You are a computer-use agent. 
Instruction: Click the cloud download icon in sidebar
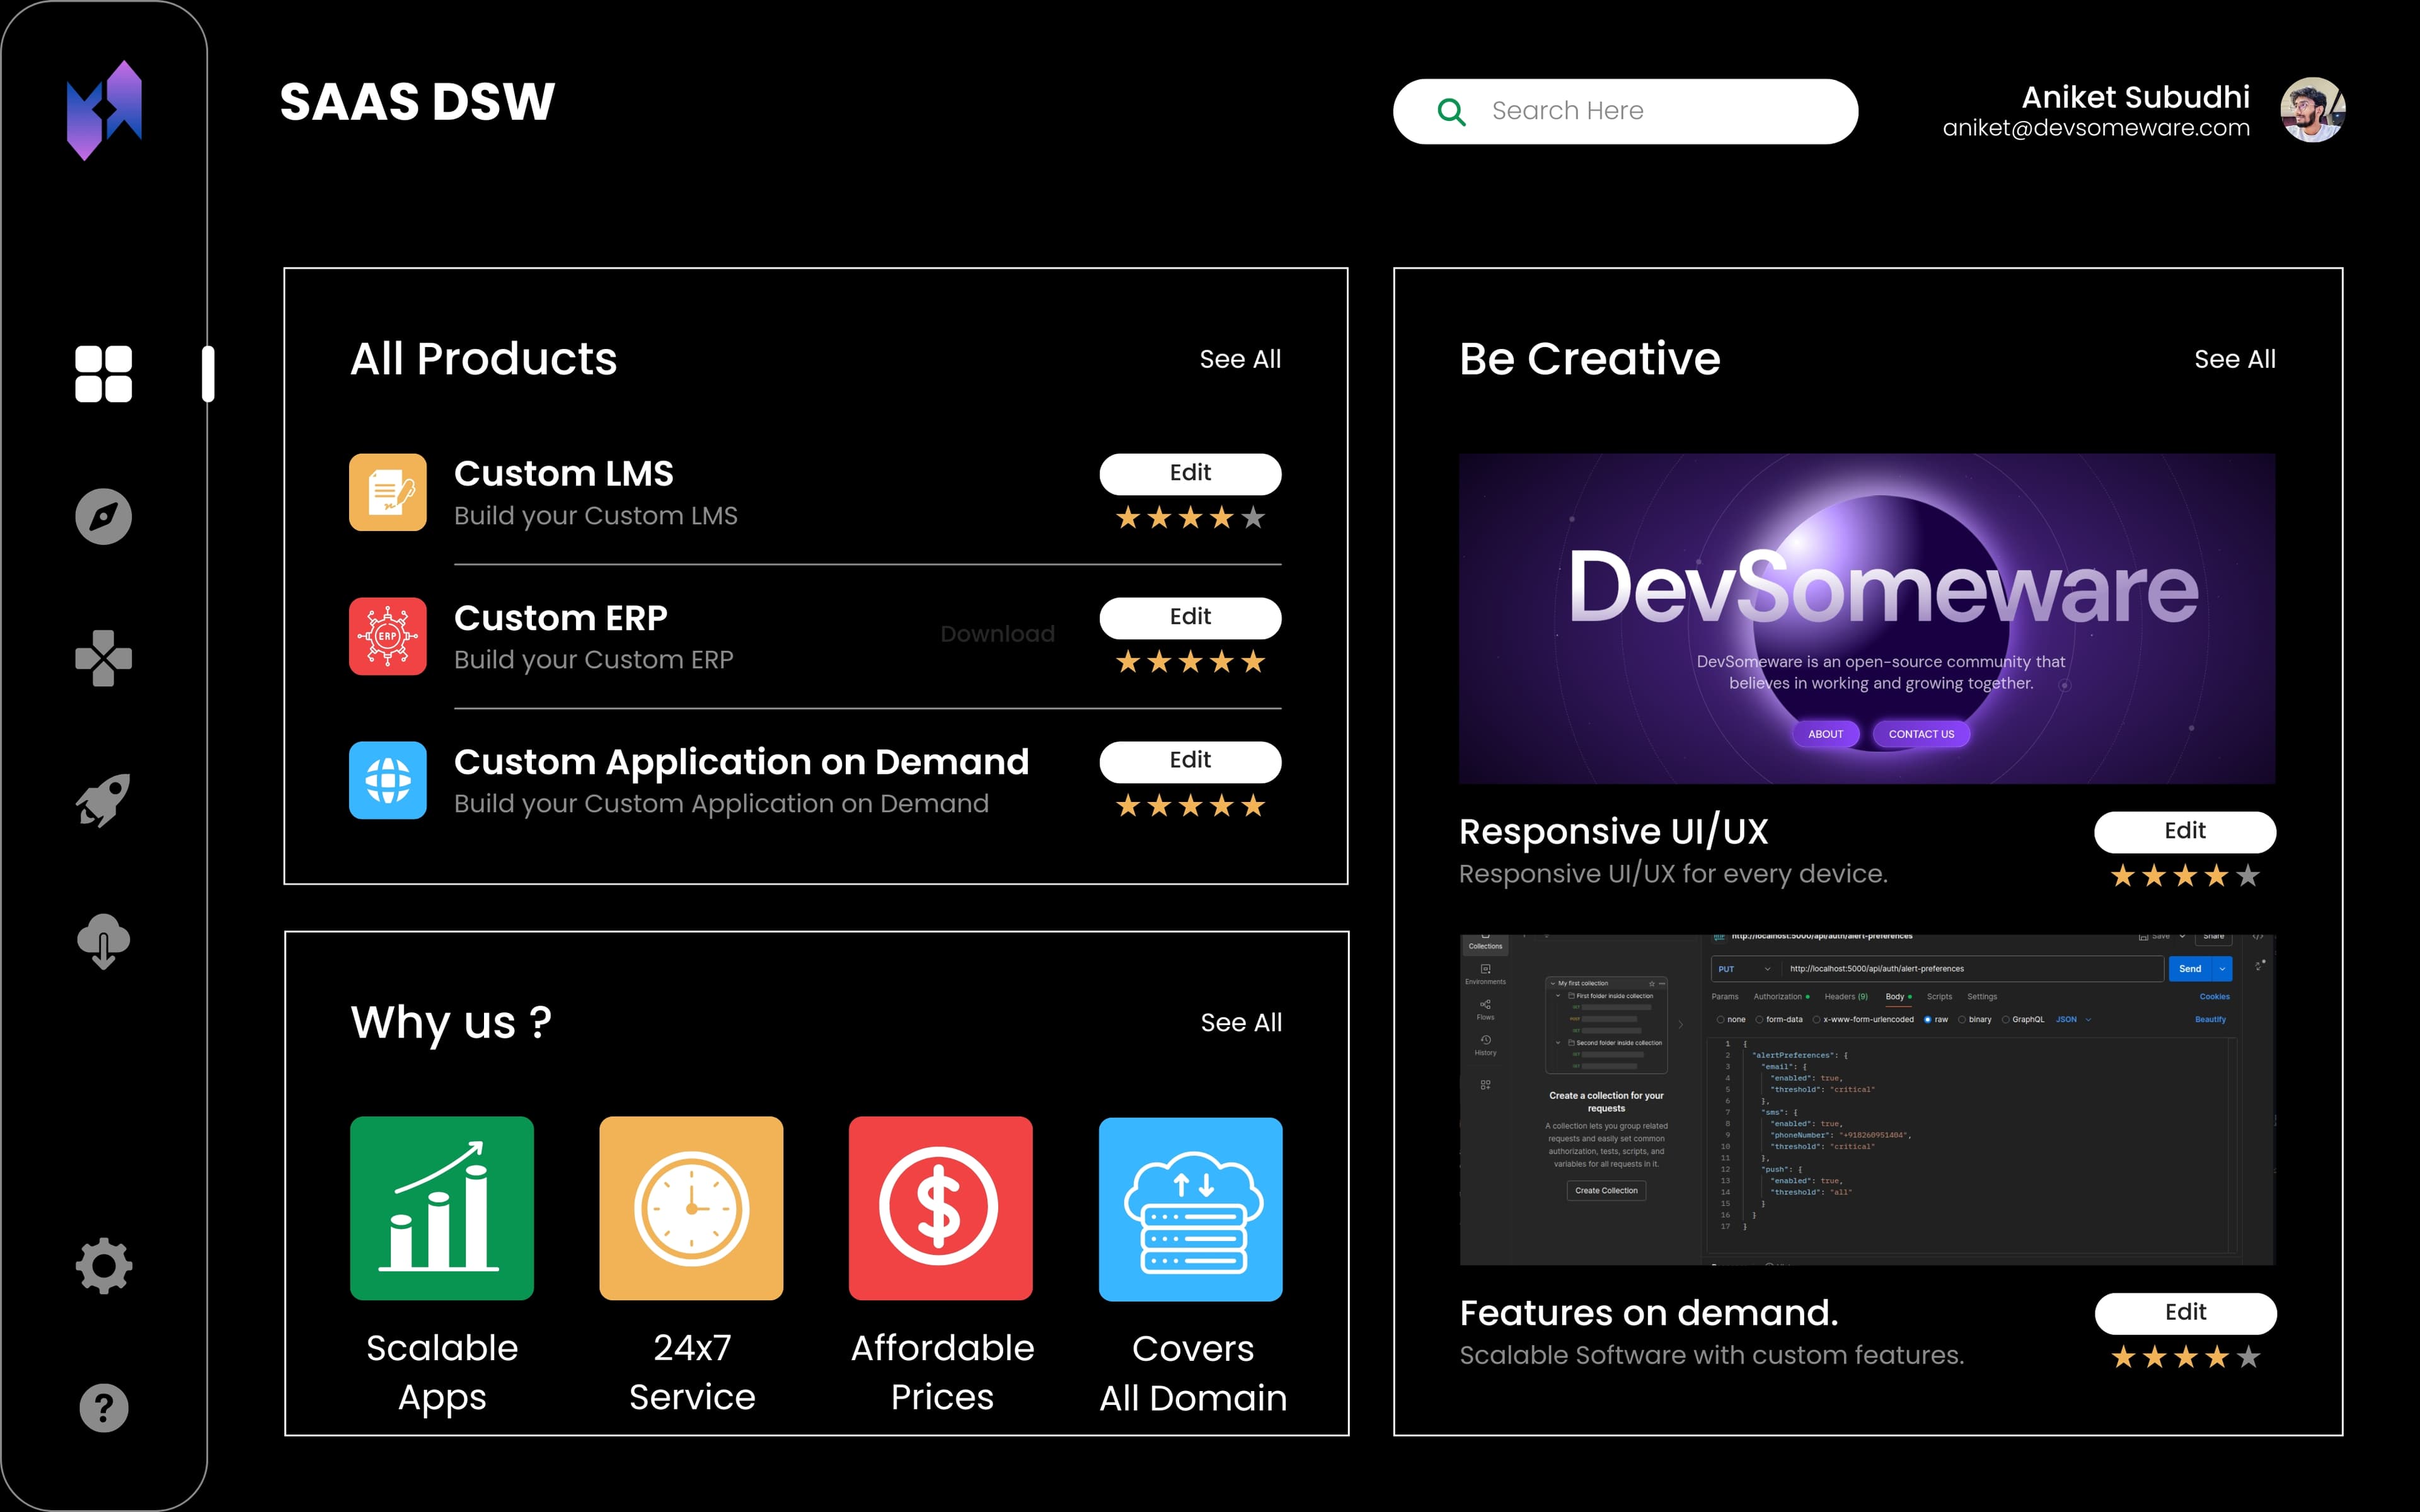[104, 941]
